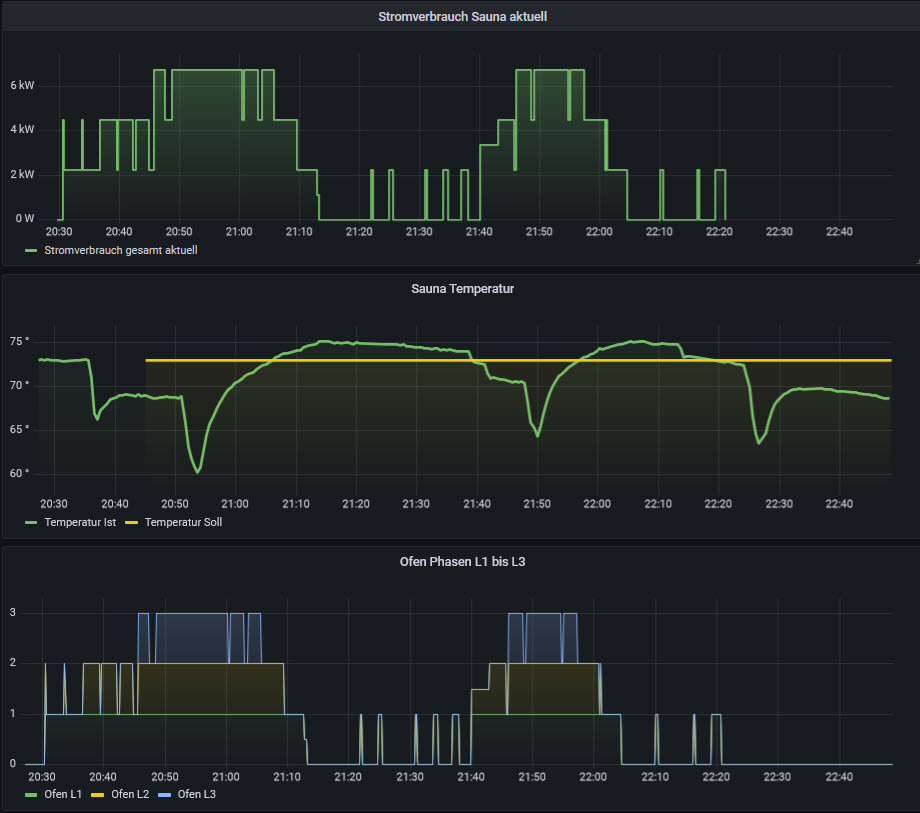
Task: Open the blue color swatch of Ofen L3
Action: pos(163,794)
